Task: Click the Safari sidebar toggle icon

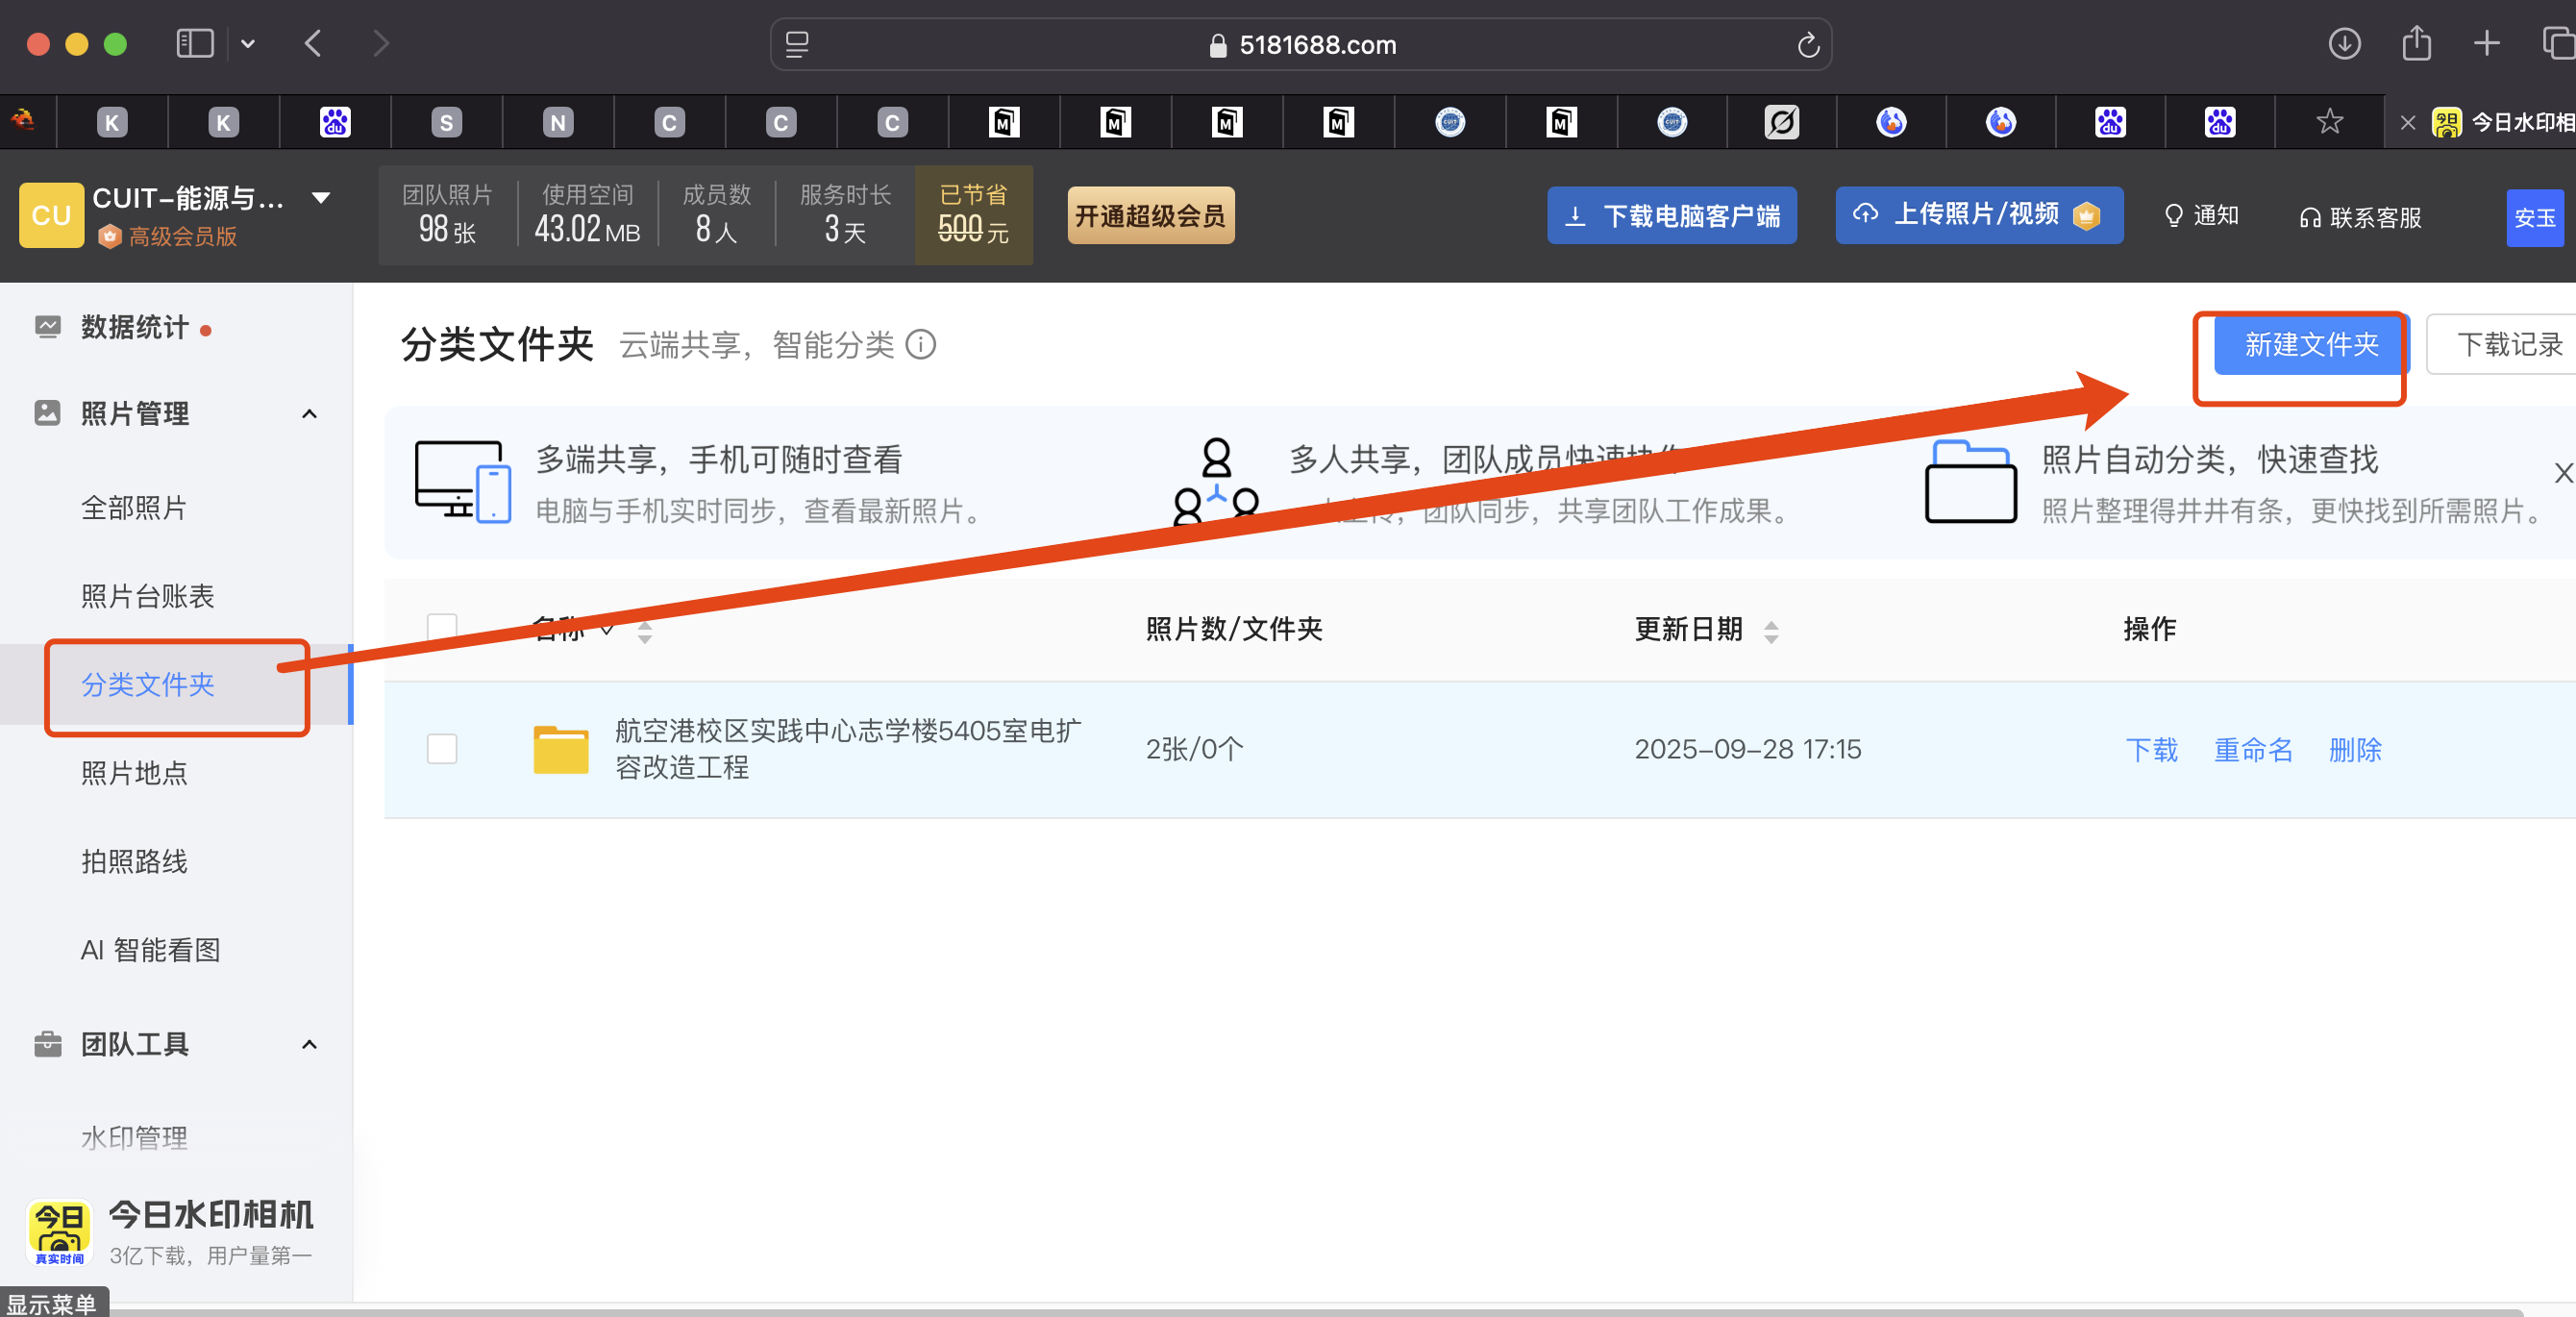Action: click(x=194, y=43)
